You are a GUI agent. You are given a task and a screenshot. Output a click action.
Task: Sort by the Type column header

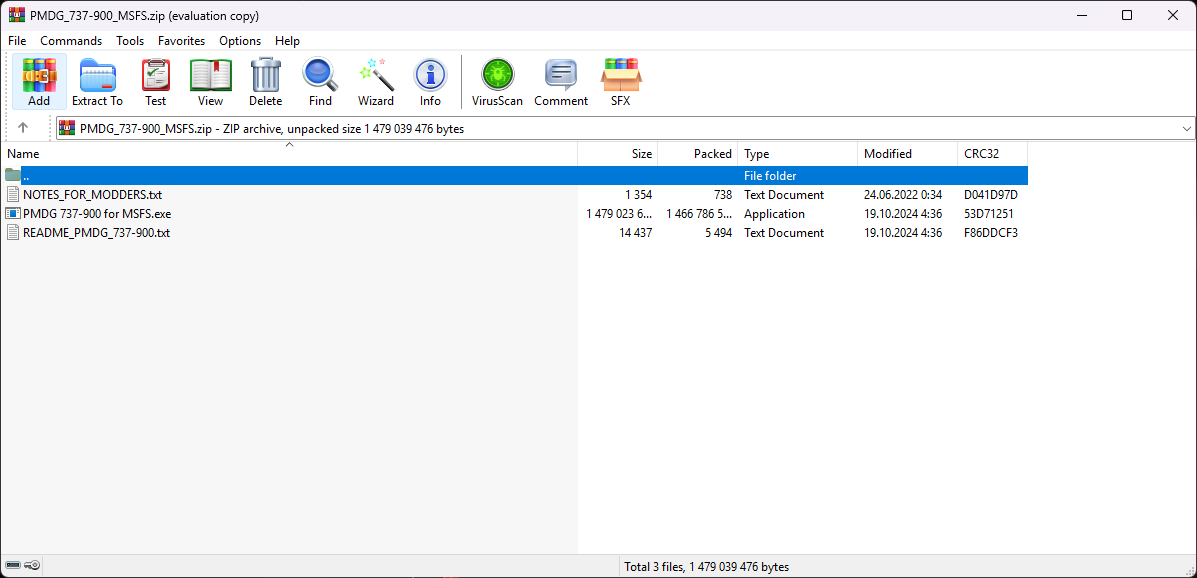[x=797, y=153]
